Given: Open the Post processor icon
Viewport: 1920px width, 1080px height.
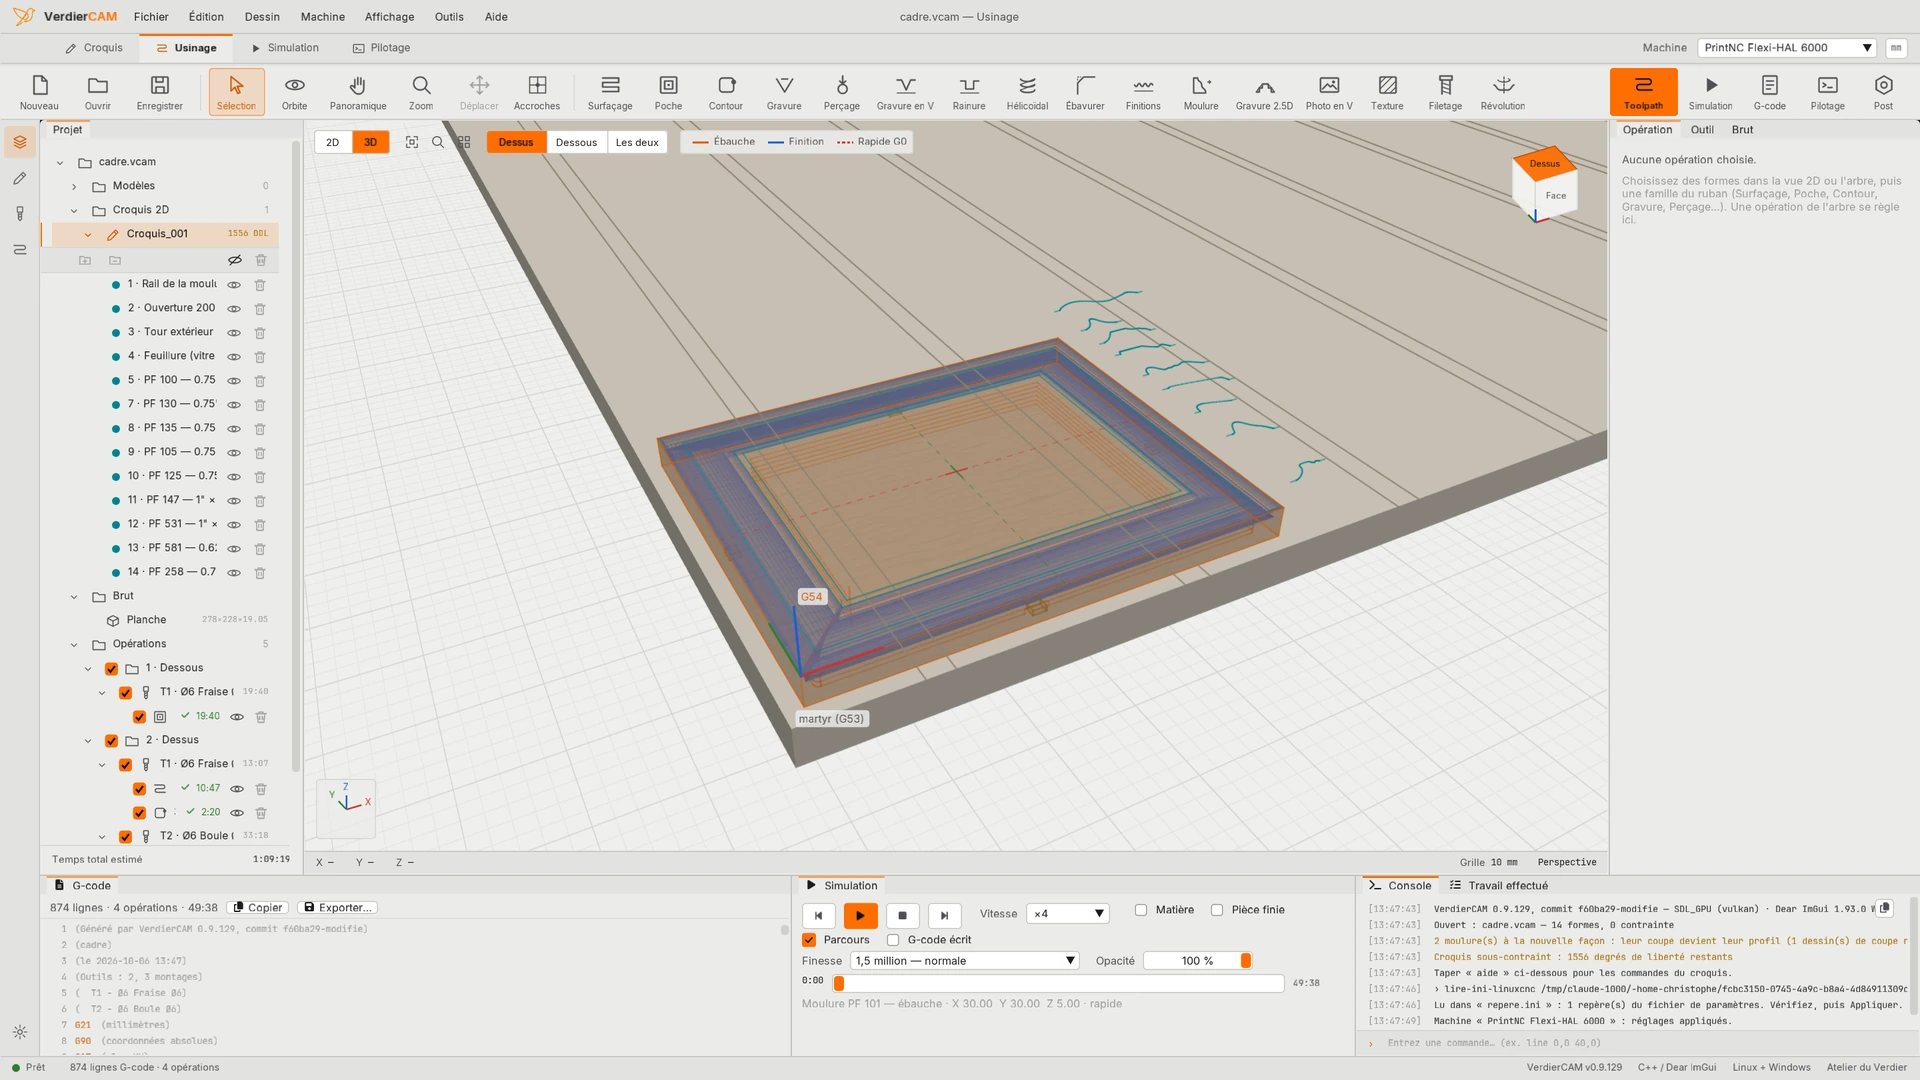Looking at the screenshot, I should pos(1883,92).
